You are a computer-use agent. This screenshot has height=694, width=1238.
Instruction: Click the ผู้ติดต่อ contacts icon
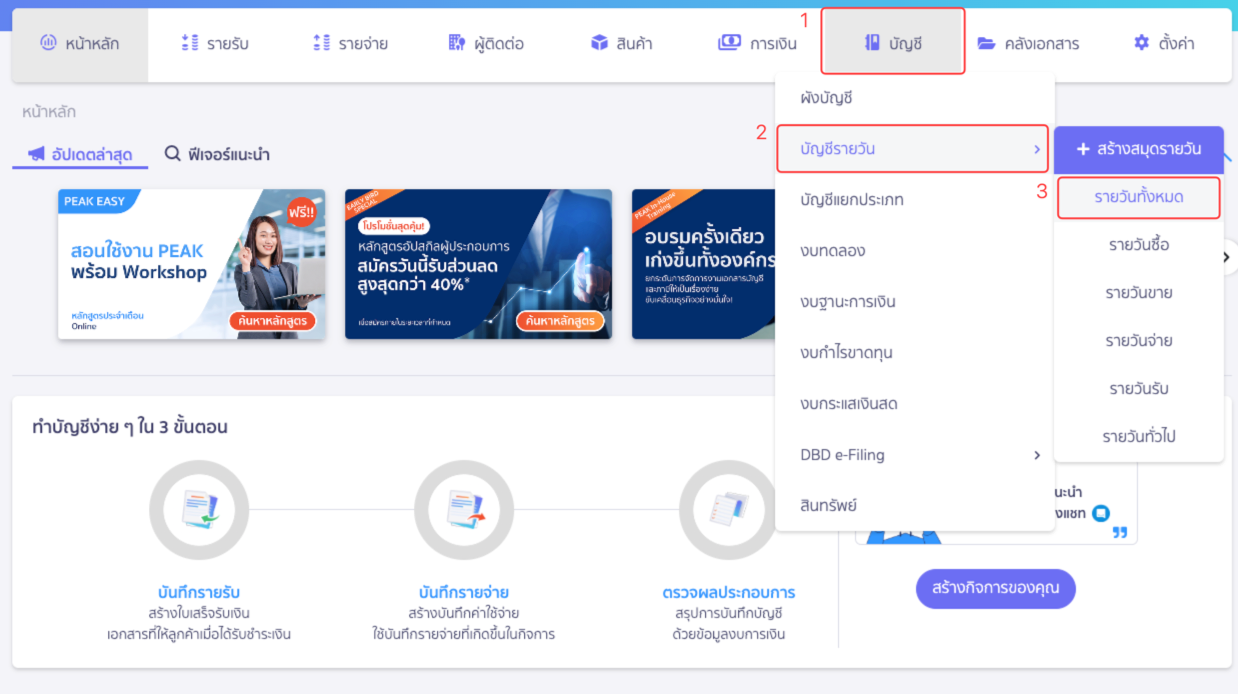(457, 43)
